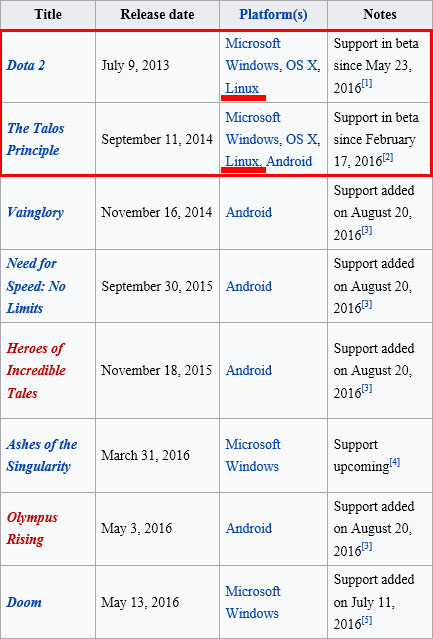The height and width of the screenshot is (639, 433).
Task: Click Android link in Talos Principle row
Action: pos(289,161)
